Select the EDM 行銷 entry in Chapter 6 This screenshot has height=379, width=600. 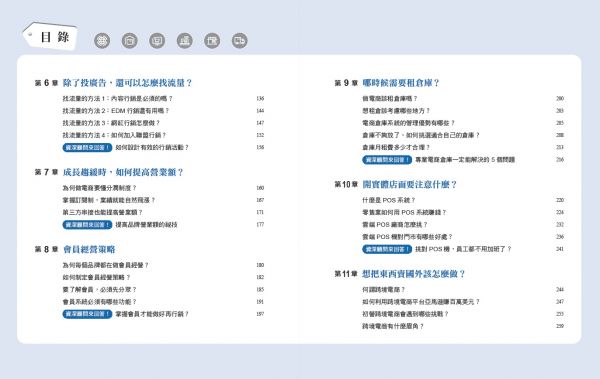[116, 111]
